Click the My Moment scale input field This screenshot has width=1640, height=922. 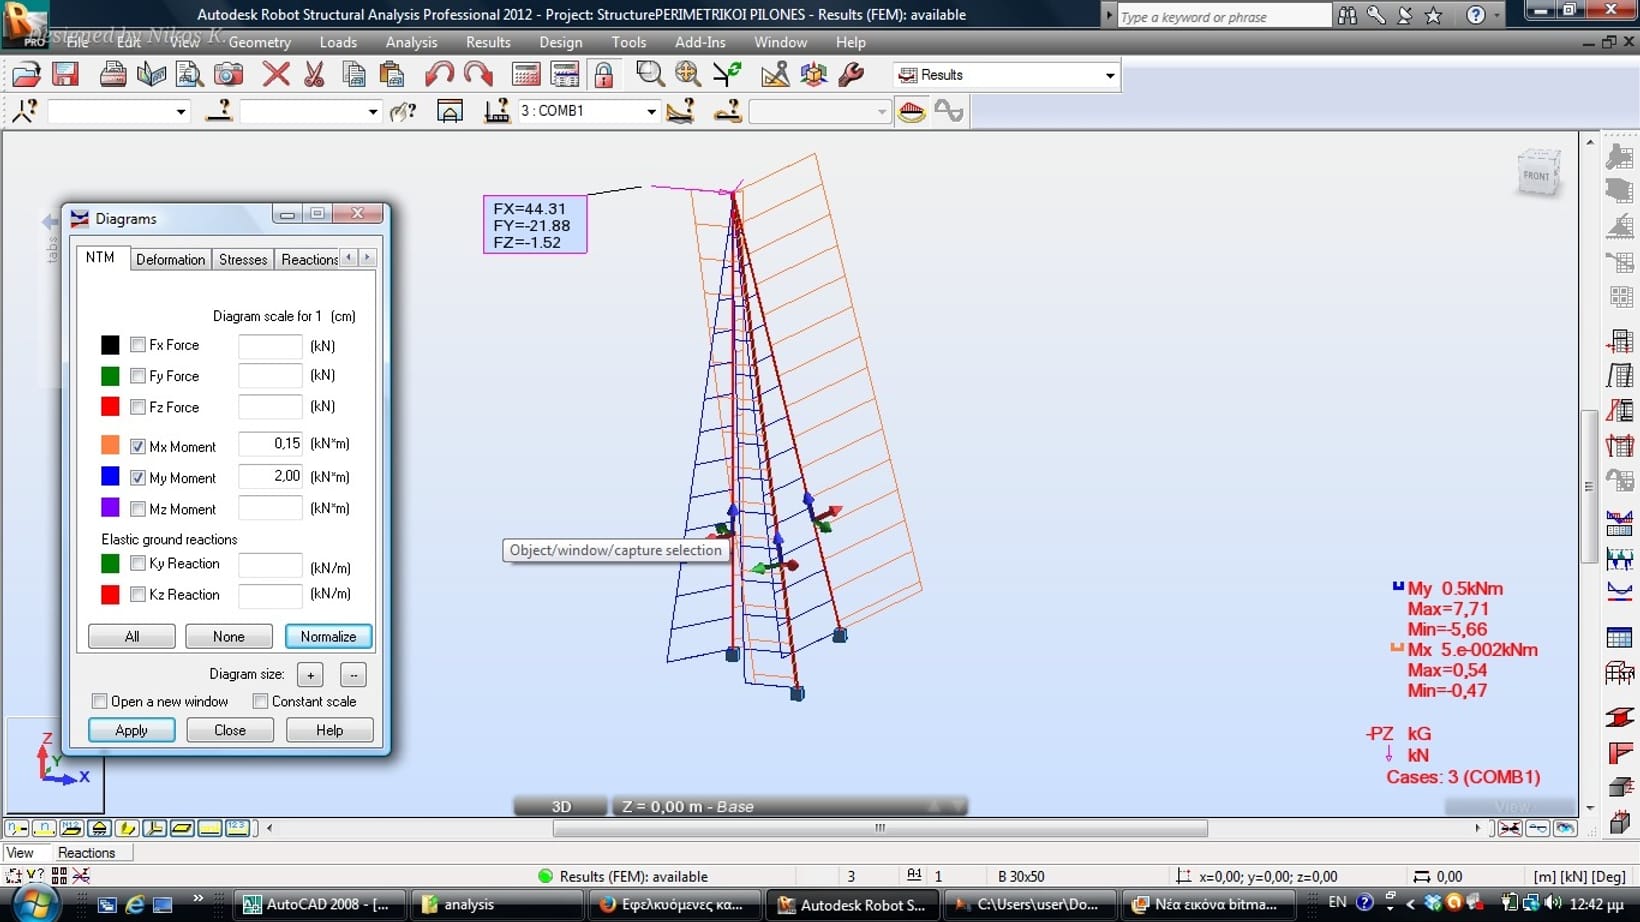[270, 477]
